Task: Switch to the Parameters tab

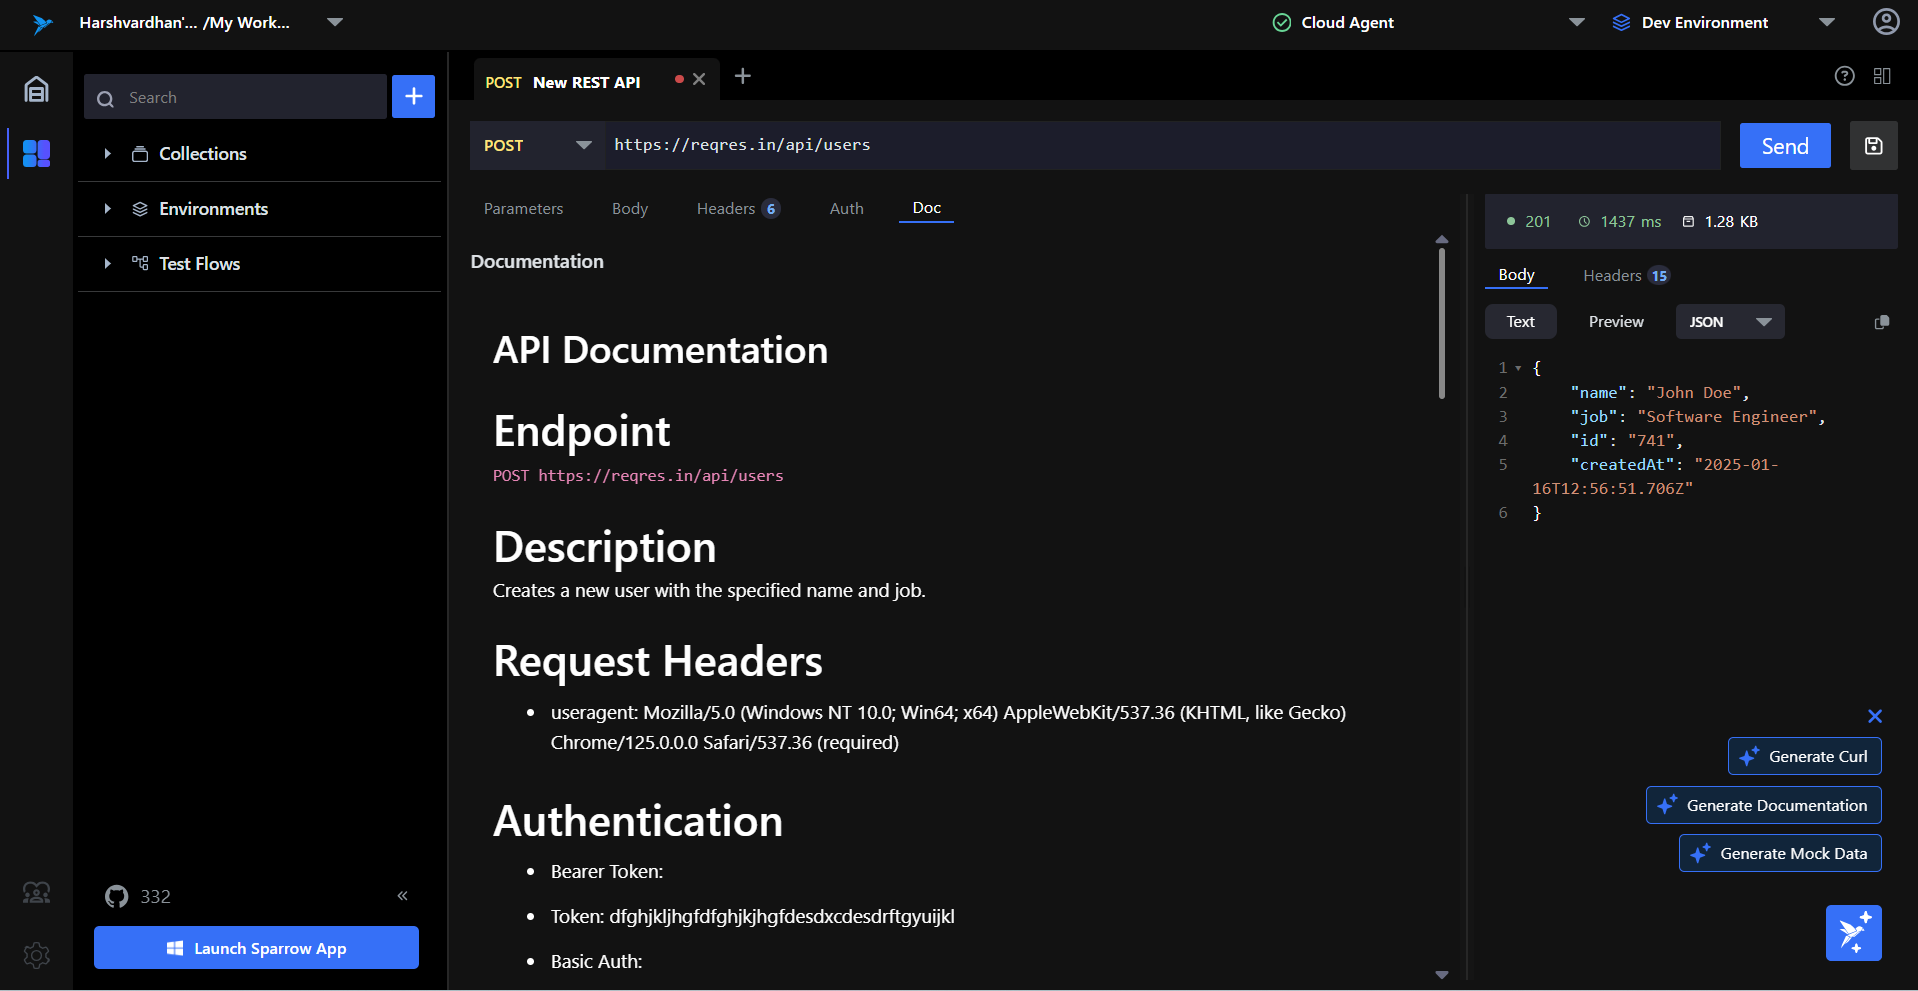Action: pos(523,208)
